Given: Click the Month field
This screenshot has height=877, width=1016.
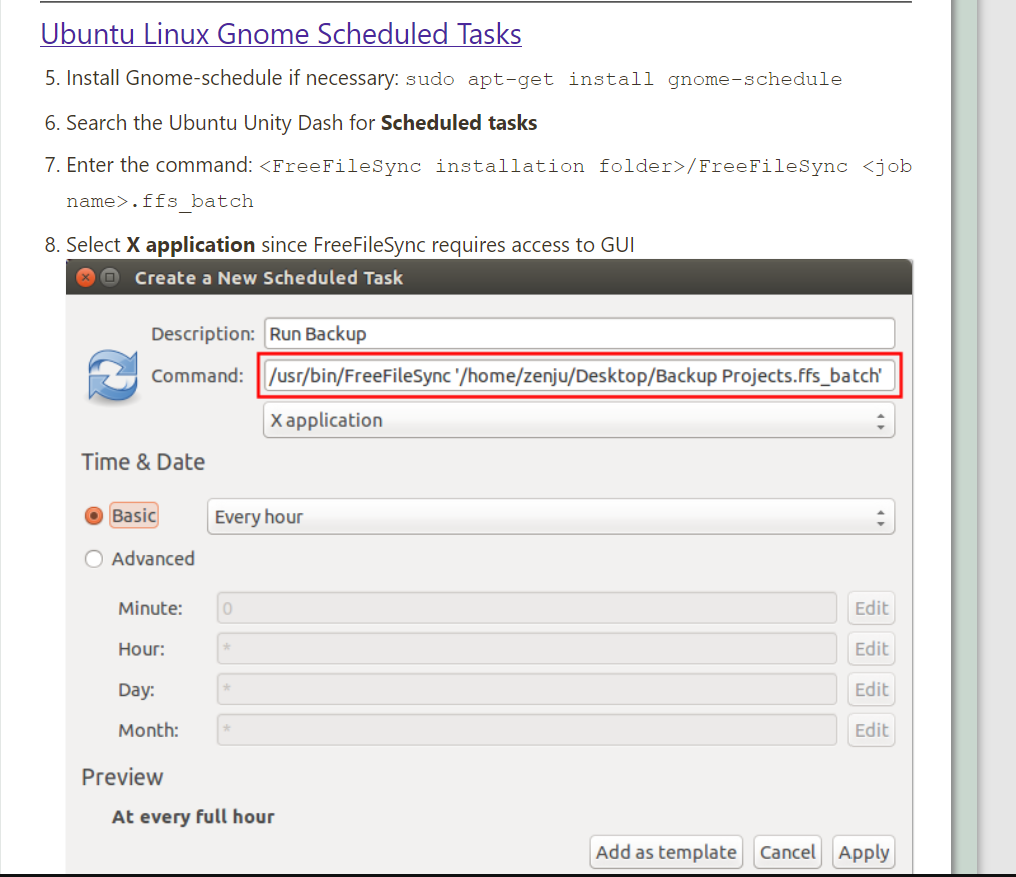Looking at the screenshot, I should point(527,730).
